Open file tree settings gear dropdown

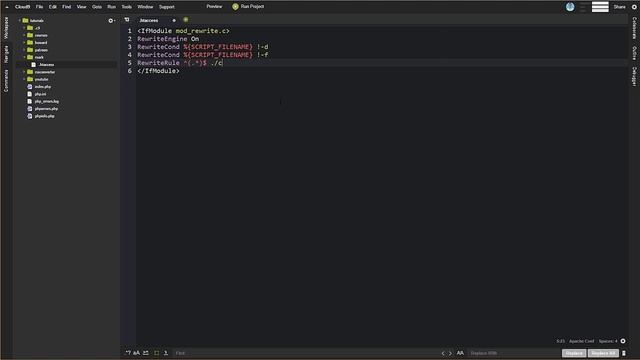coord(111,20)
